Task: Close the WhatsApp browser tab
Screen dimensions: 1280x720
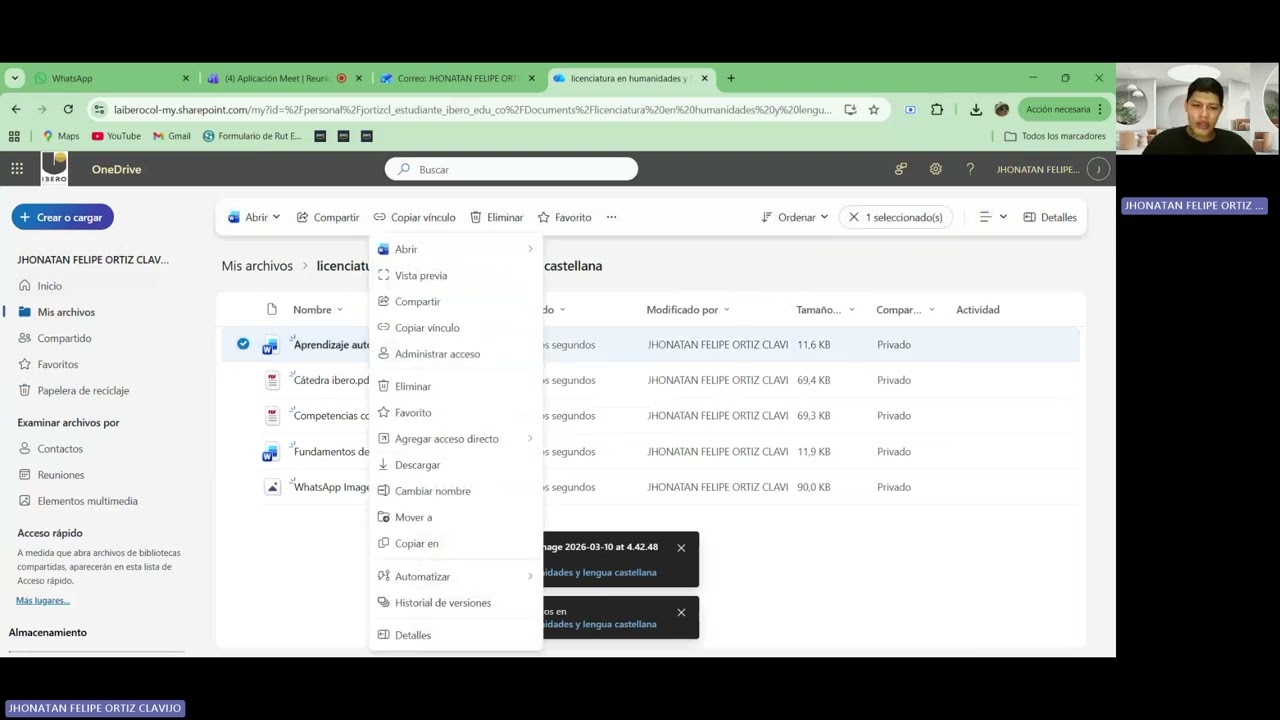Action: point(185,78)
